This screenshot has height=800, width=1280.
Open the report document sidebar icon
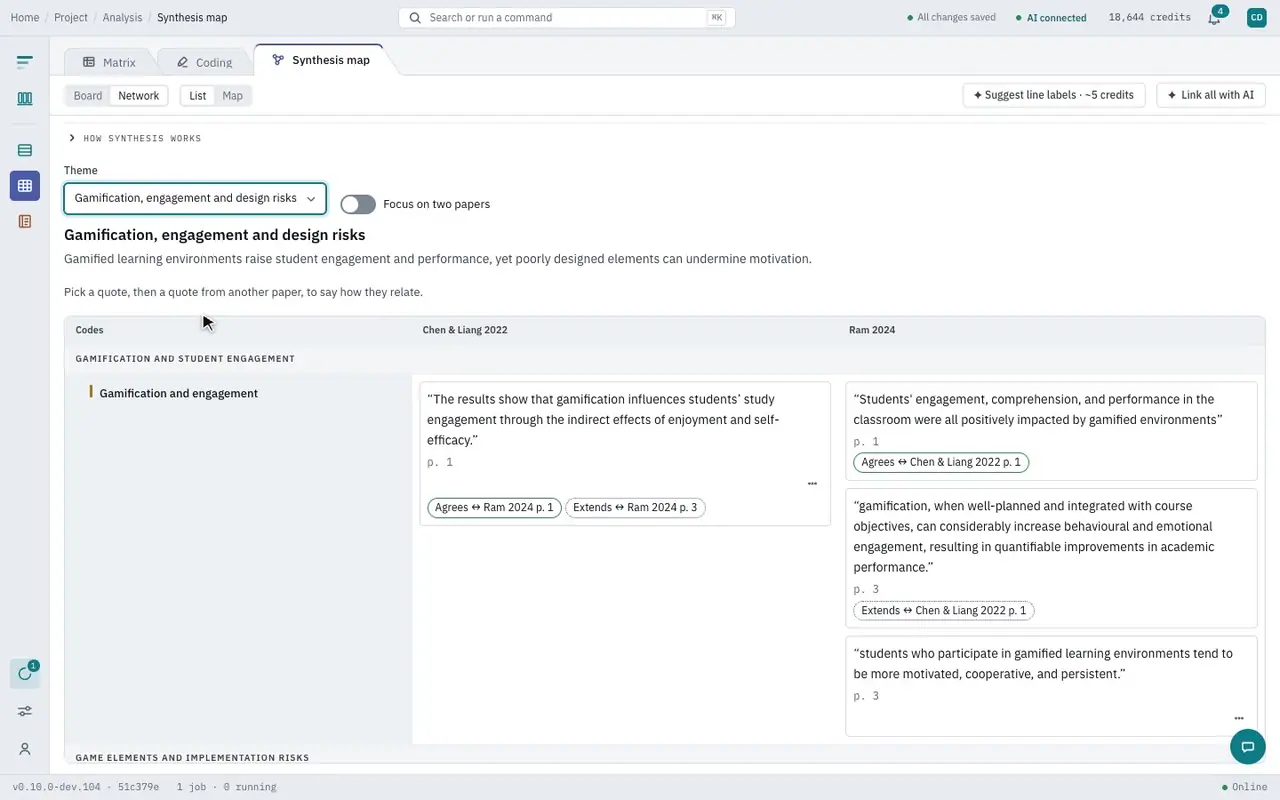pyautogui.click(x=25, y=221)
